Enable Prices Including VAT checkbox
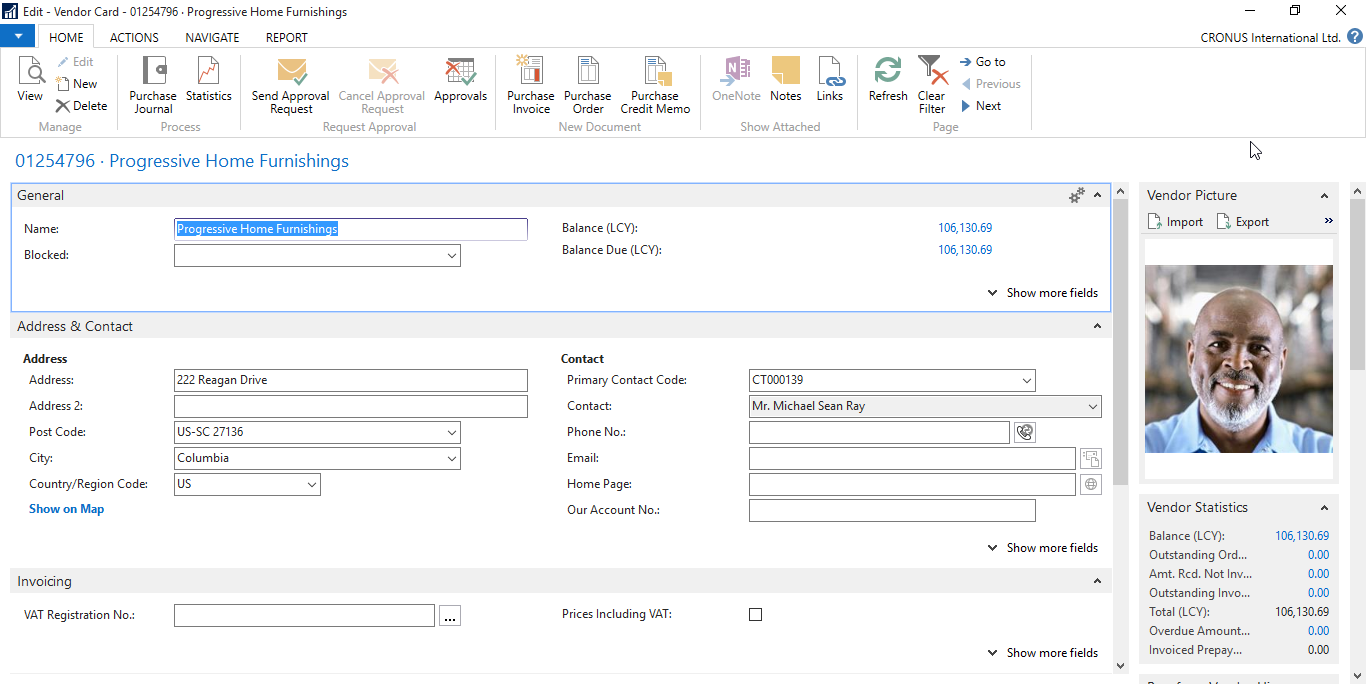 click(755, 614)
